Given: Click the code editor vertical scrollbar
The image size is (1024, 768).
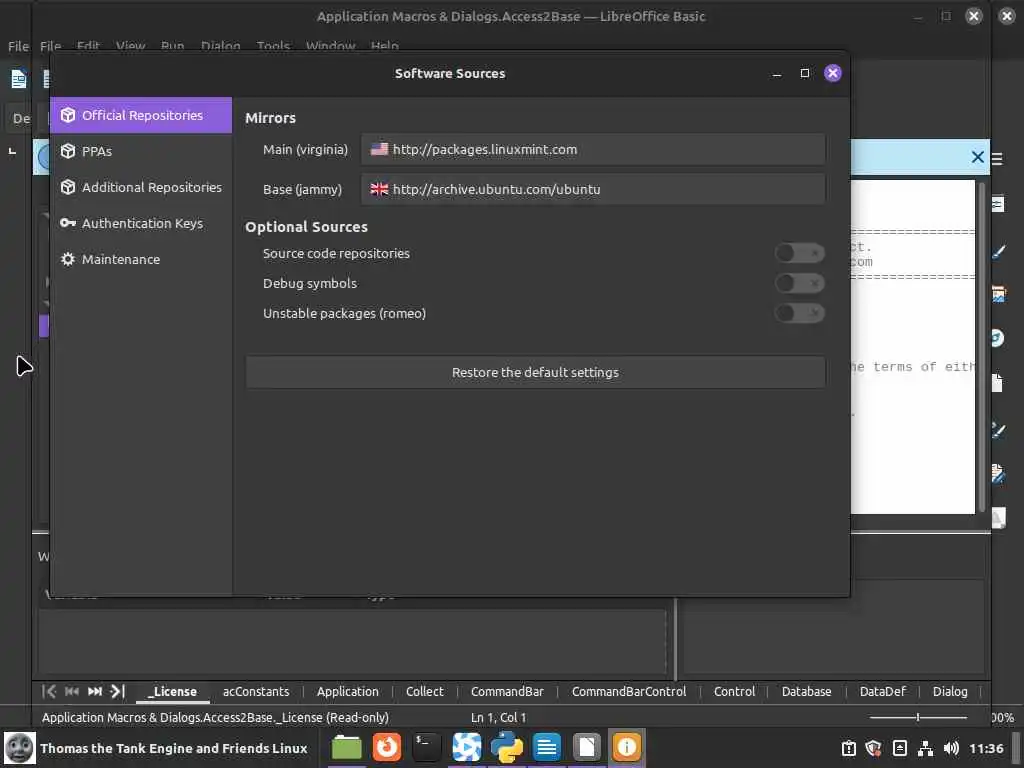Looking at the screenshot, I should (x=982, y=346).
